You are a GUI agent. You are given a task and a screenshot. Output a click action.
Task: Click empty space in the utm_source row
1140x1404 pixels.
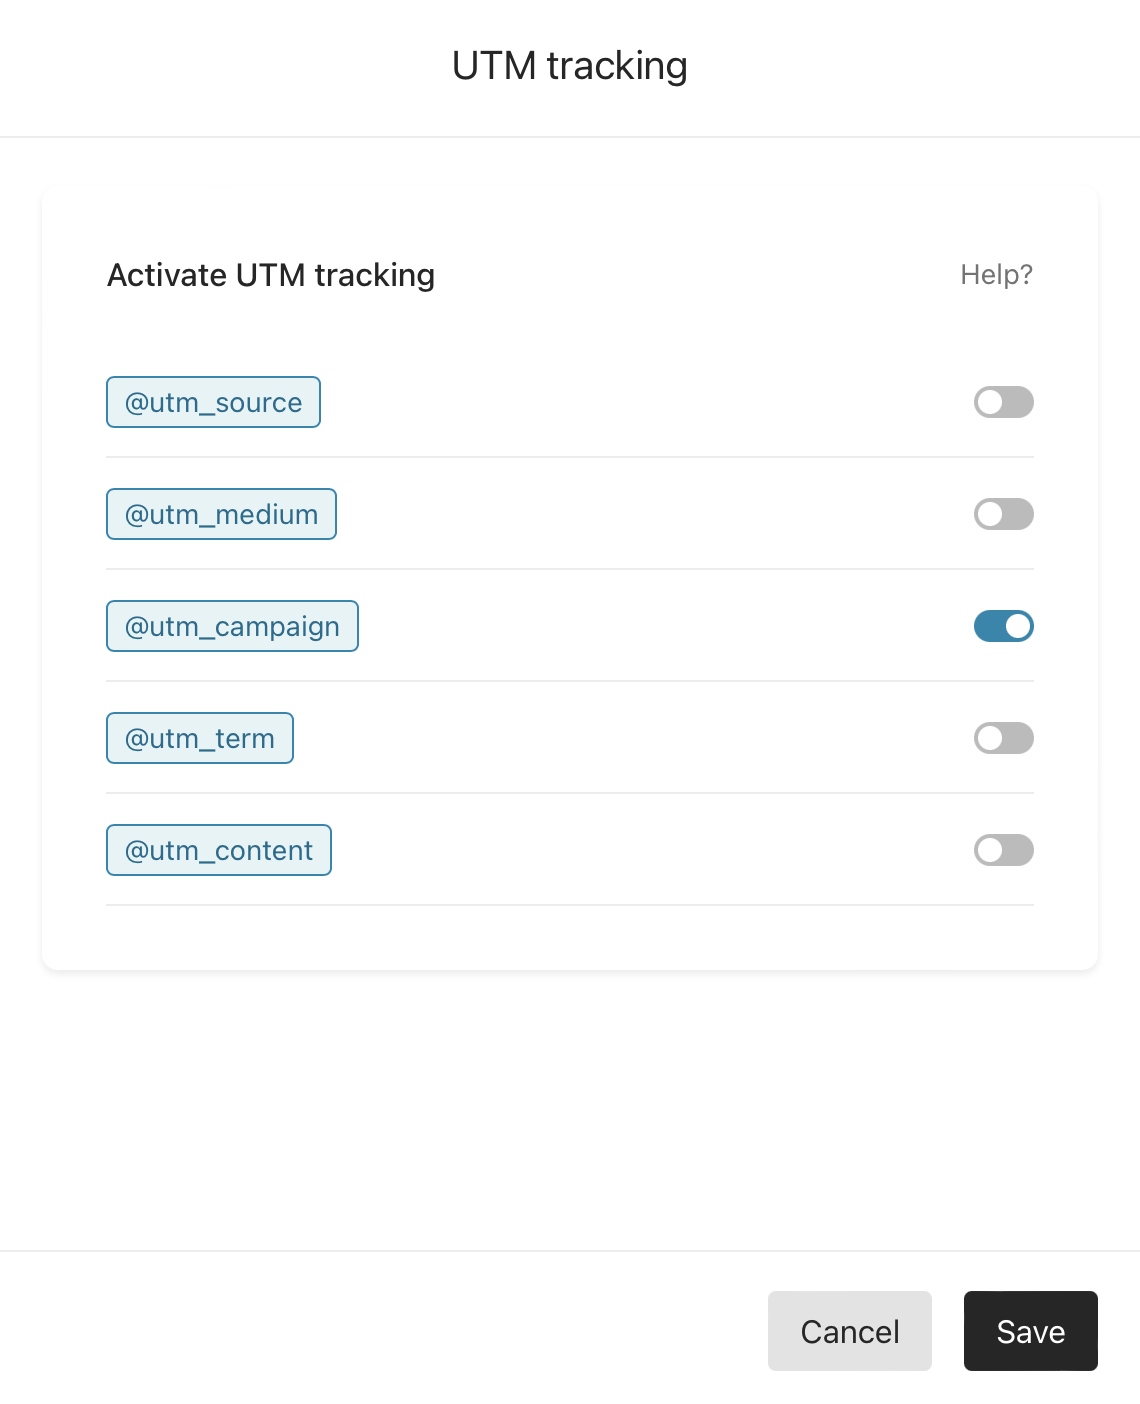(x=647, y=402)
